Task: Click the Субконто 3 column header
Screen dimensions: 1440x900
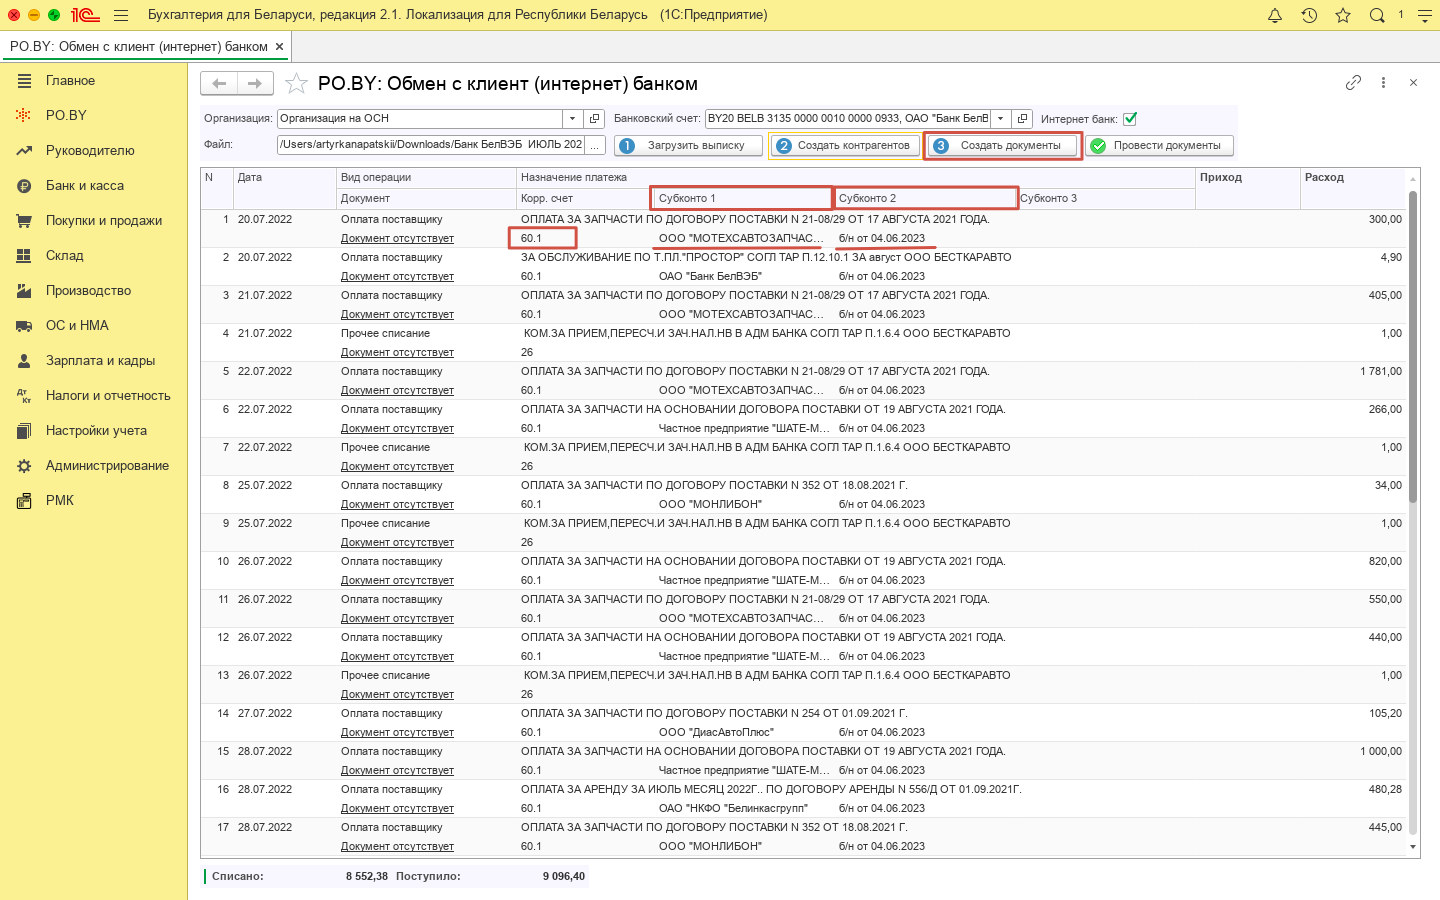Action: pyautogui.click(x=1107, y=198)
